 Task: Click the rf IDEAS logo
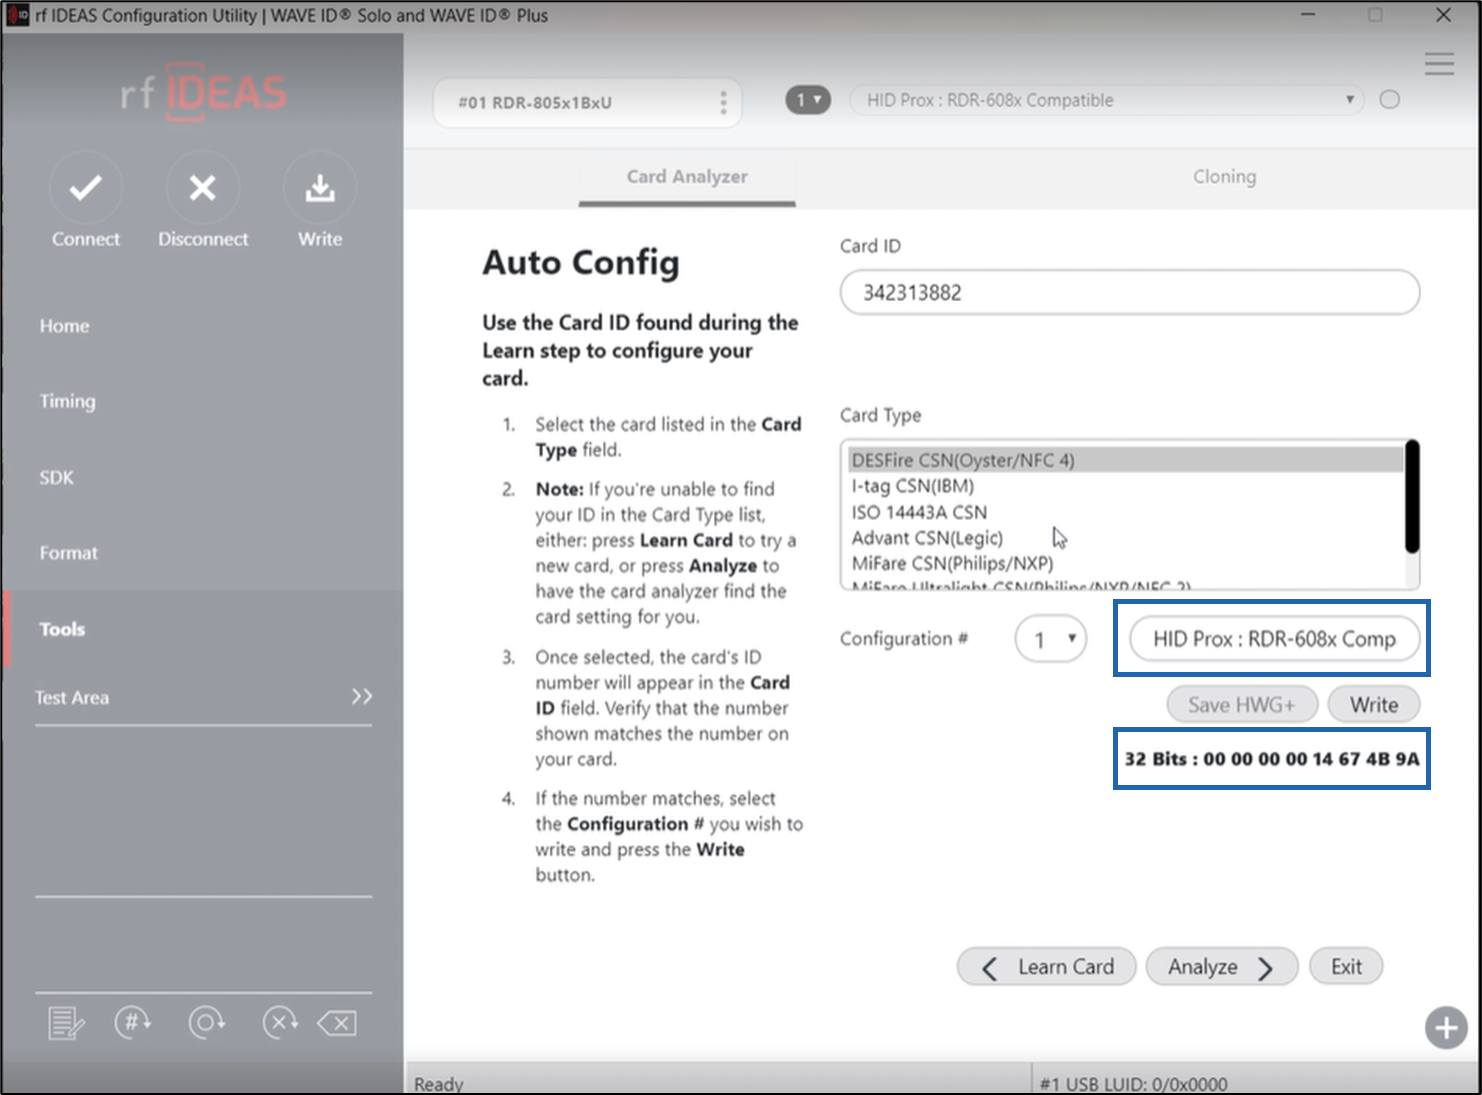203,93
